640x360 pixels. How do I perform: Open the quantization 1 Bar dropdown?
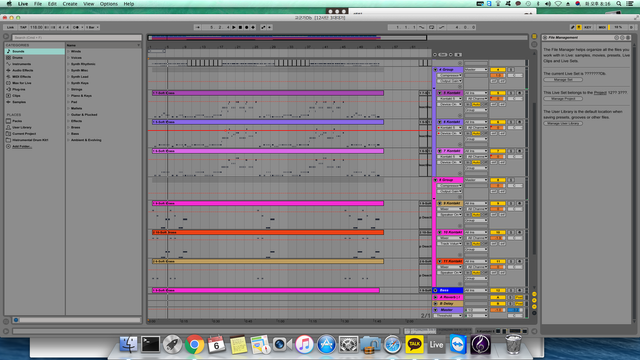(92, 27)
